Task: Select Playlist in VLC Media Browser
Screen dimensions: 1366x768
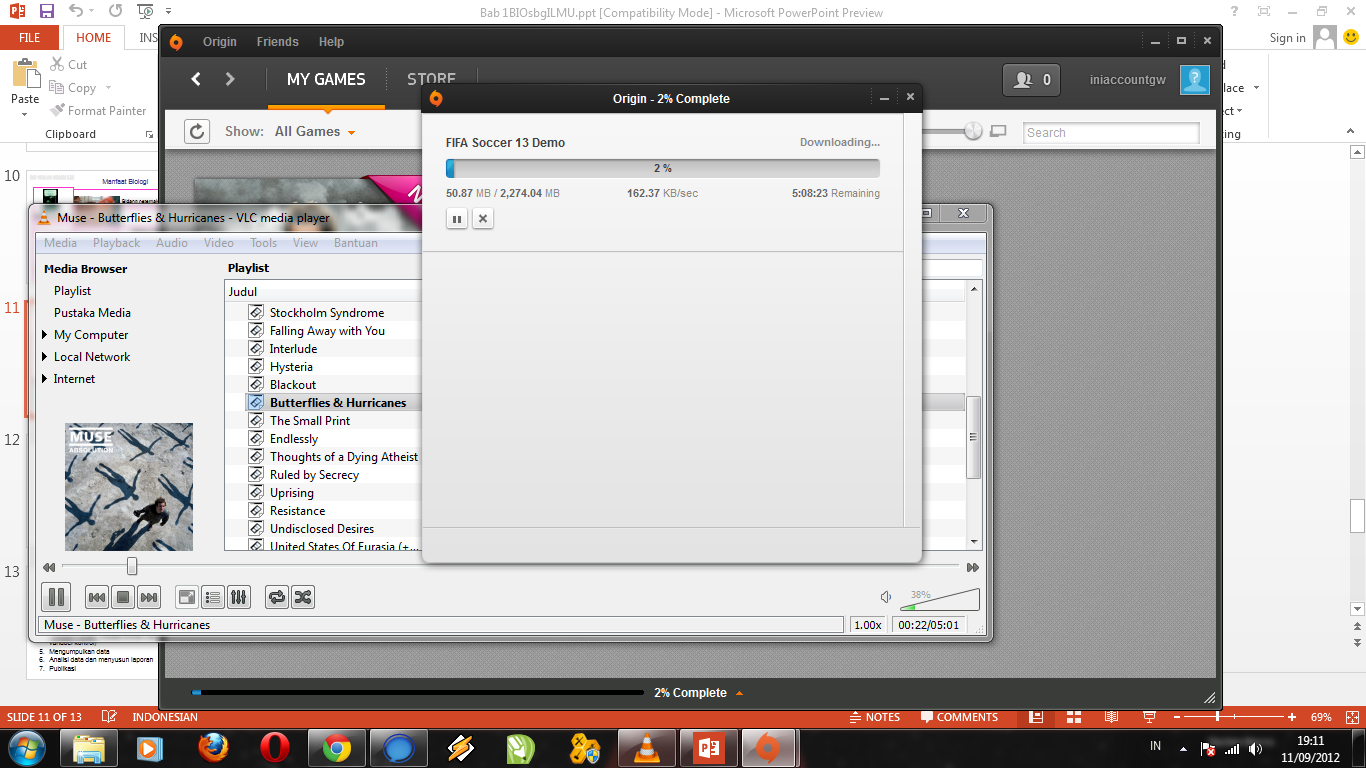Action: (72, 291)
